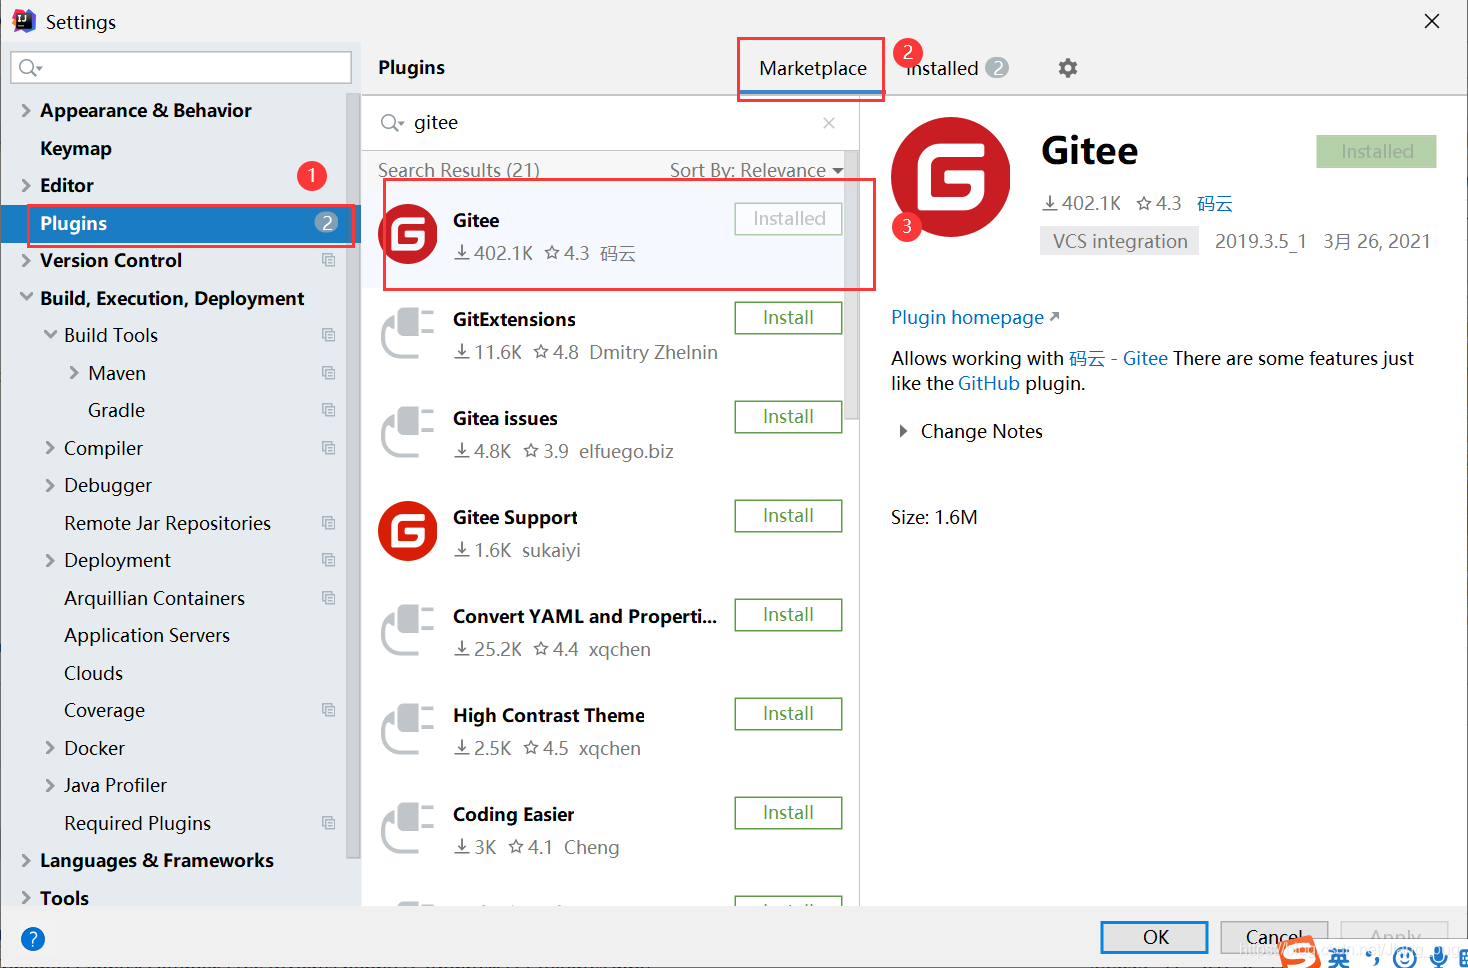Viewport: 1468px width, 968px height.
Task: Expand the Debugger node
Action: [50, 485]
